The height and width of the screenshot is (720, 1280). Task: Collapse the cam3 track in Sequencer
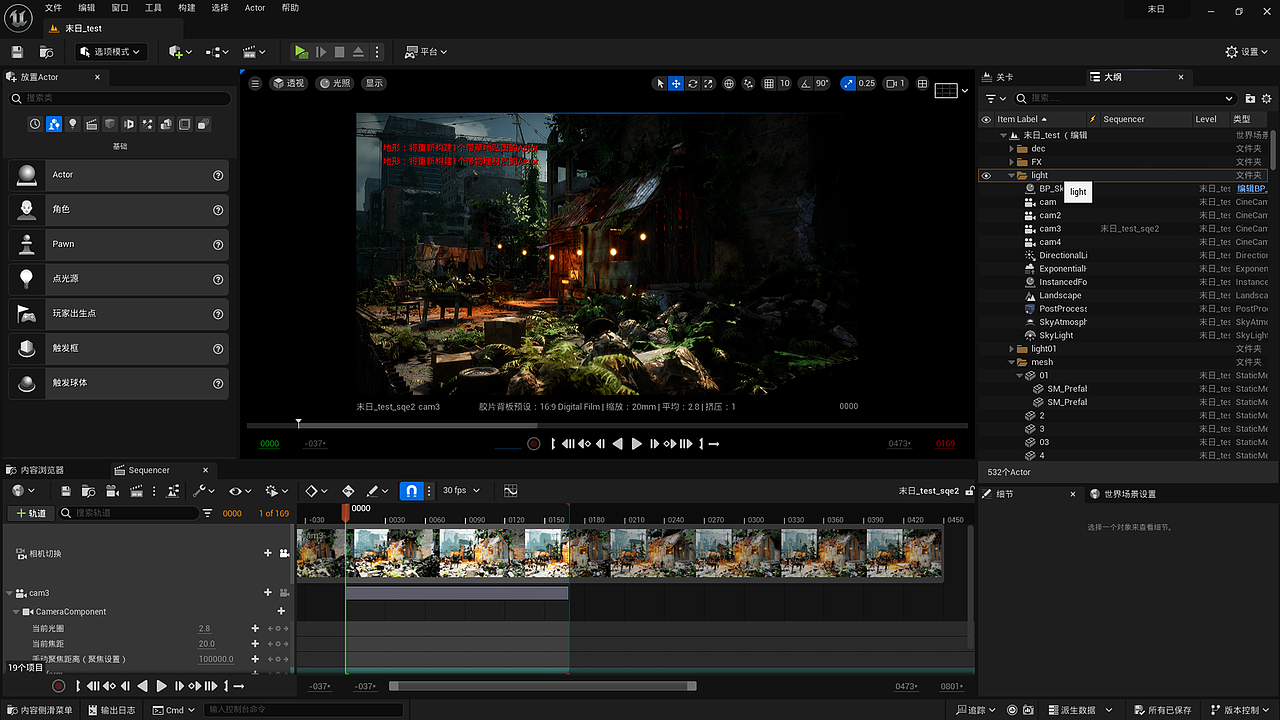click(10, 593)
